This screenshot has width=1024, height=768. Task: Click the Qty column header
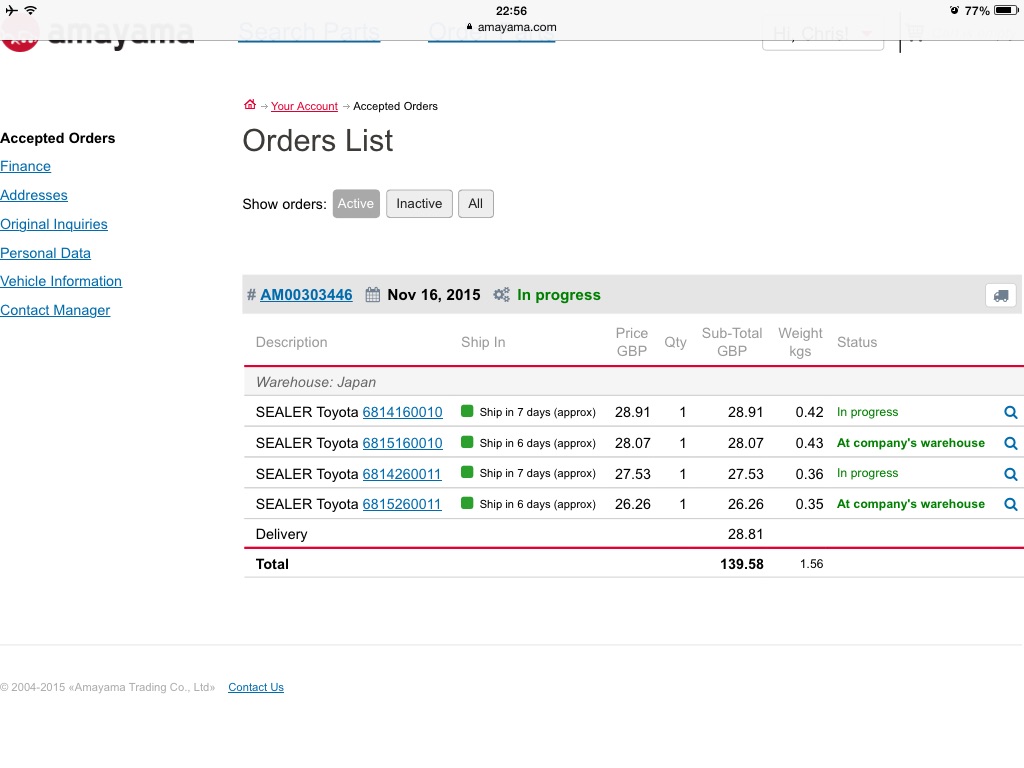(x=675, y=342)
